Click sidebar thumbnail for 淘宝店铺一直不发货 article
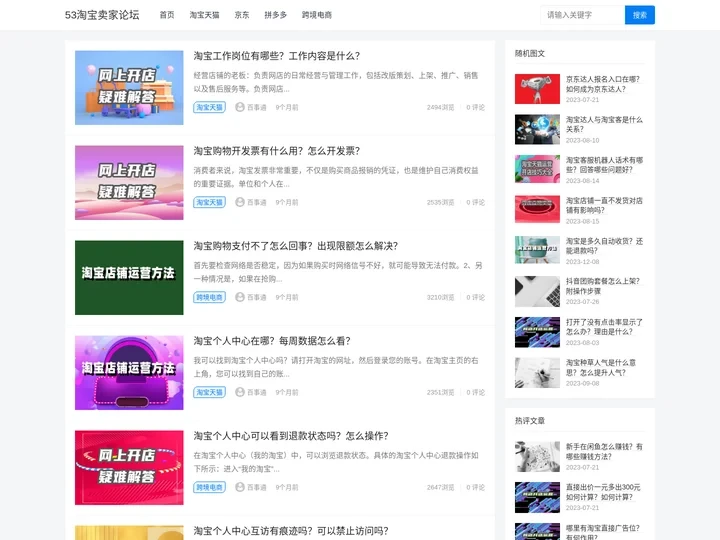This screenshot has height=540, width=720. (x=537, y=209)
